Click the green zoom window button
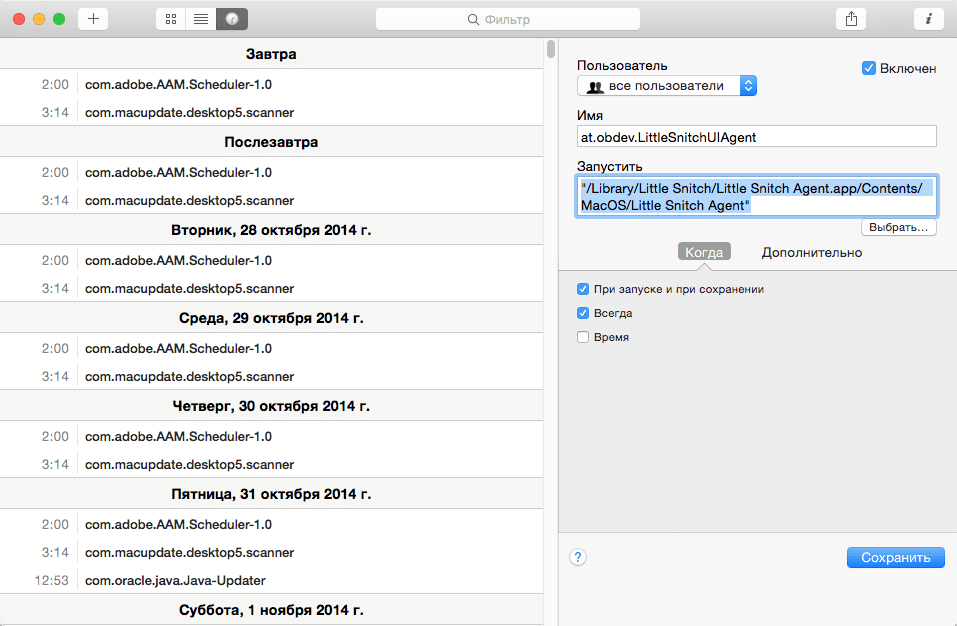The width and height of the screenshot is (957, 626). point(59,19)
